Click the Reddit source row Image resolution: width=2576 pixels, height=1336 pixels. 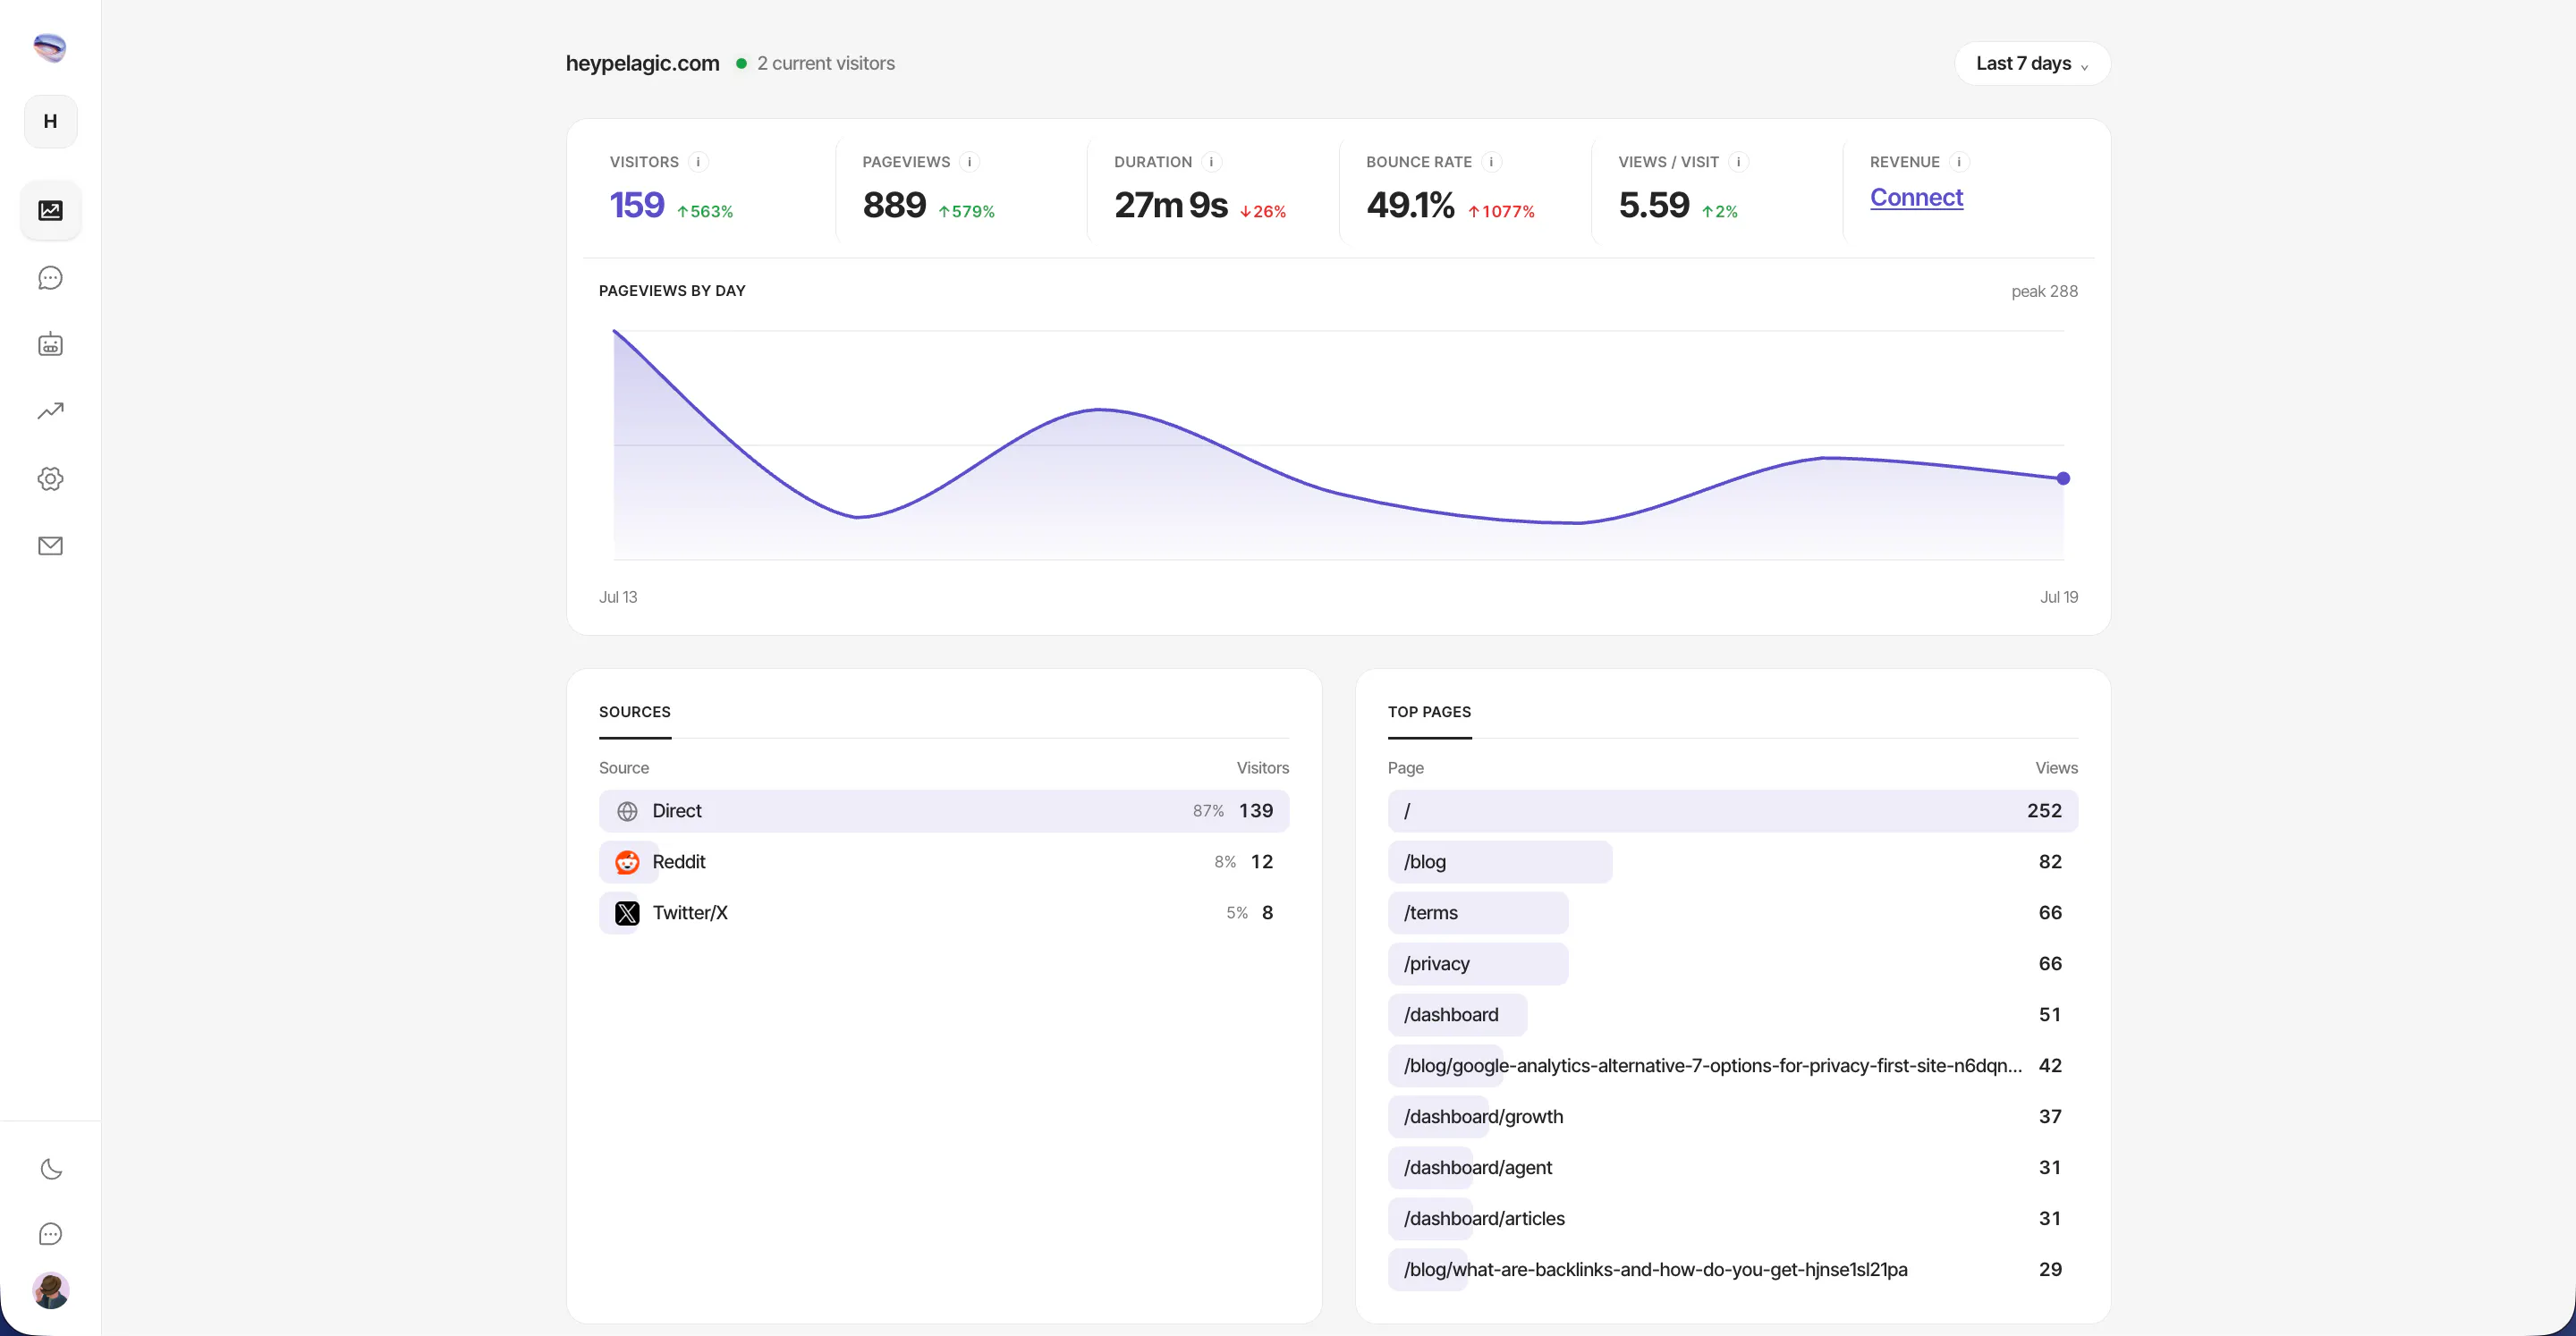pos(944,862)
